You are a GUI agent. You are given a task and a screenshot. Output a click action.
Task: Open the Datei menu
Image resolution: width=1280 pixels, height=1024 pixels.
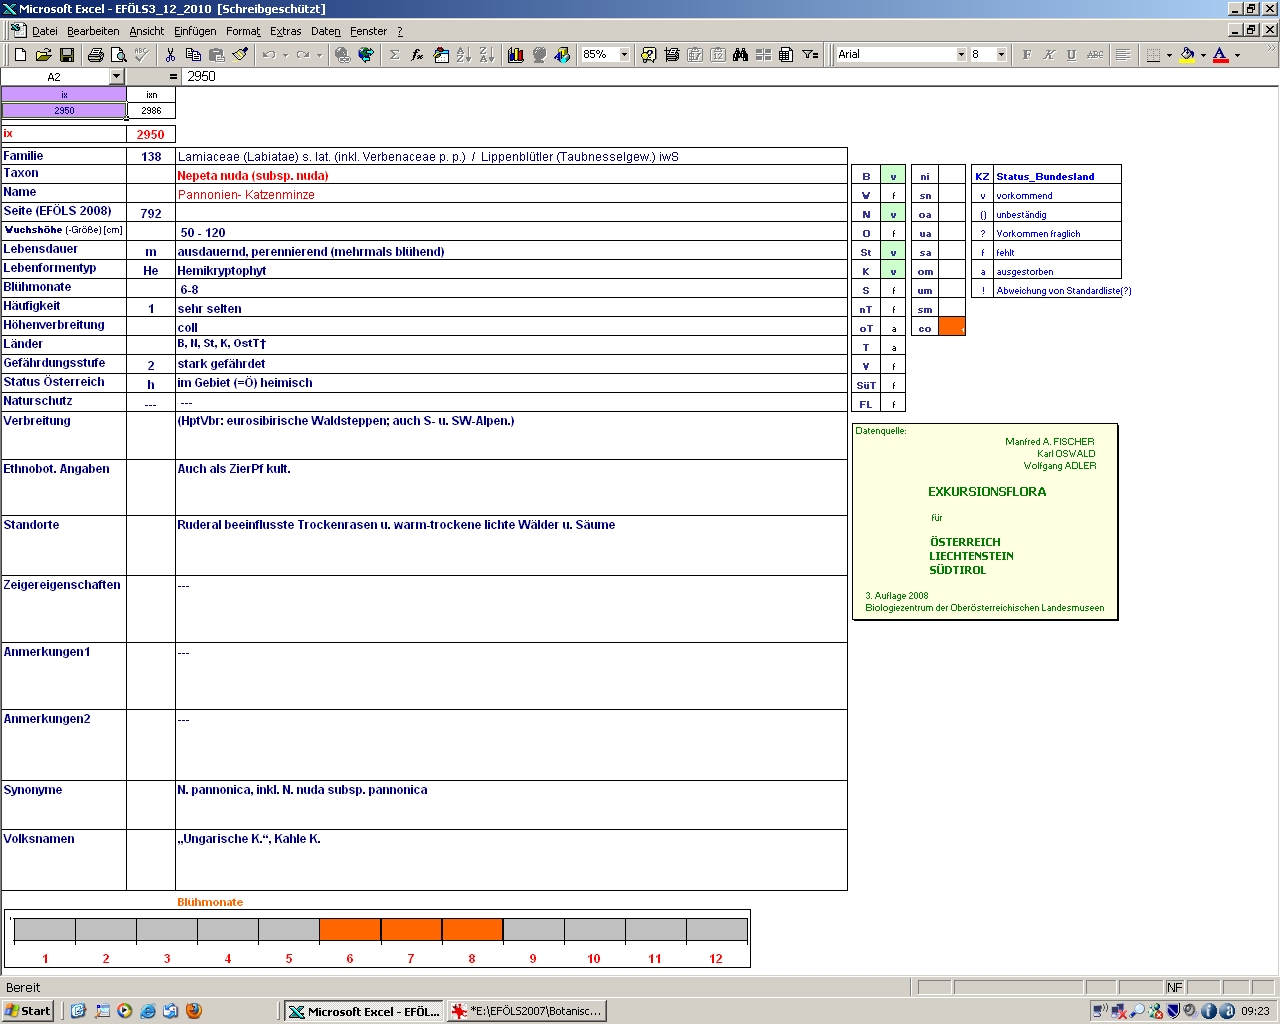45,31
